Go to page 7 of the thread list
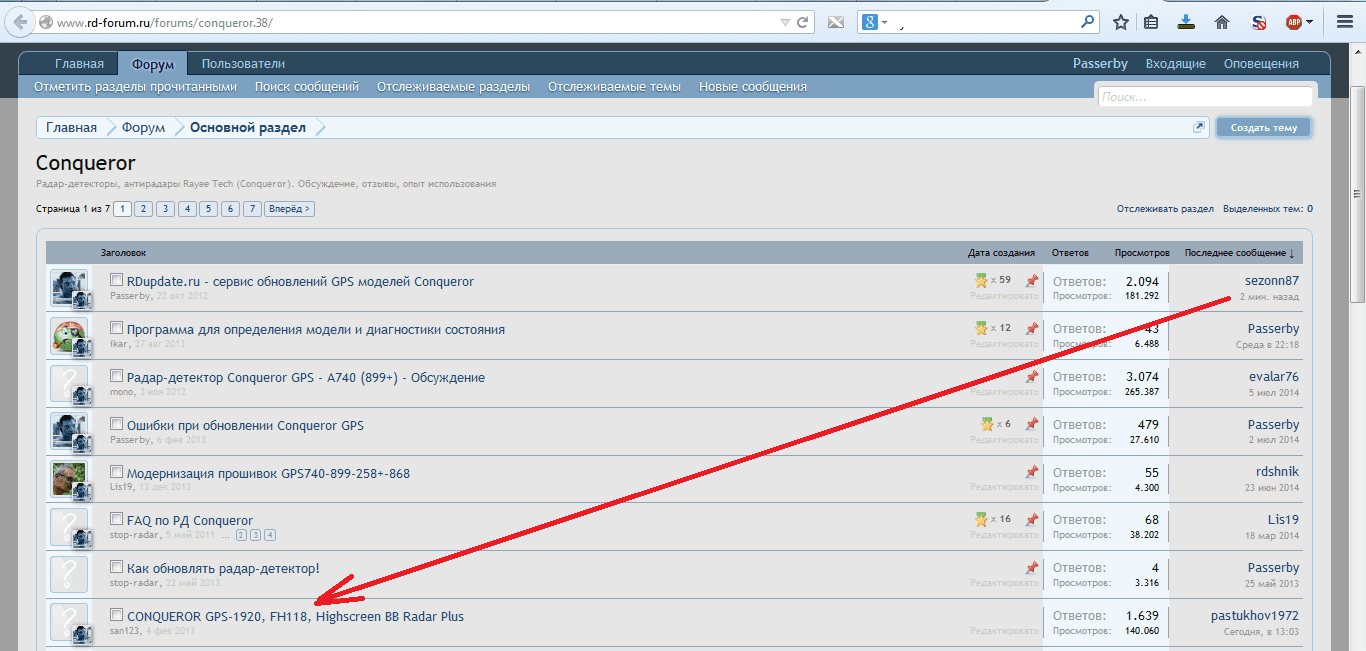This screenshot has width=1366, height=651. pyautogui.click(x=252, y=209)
